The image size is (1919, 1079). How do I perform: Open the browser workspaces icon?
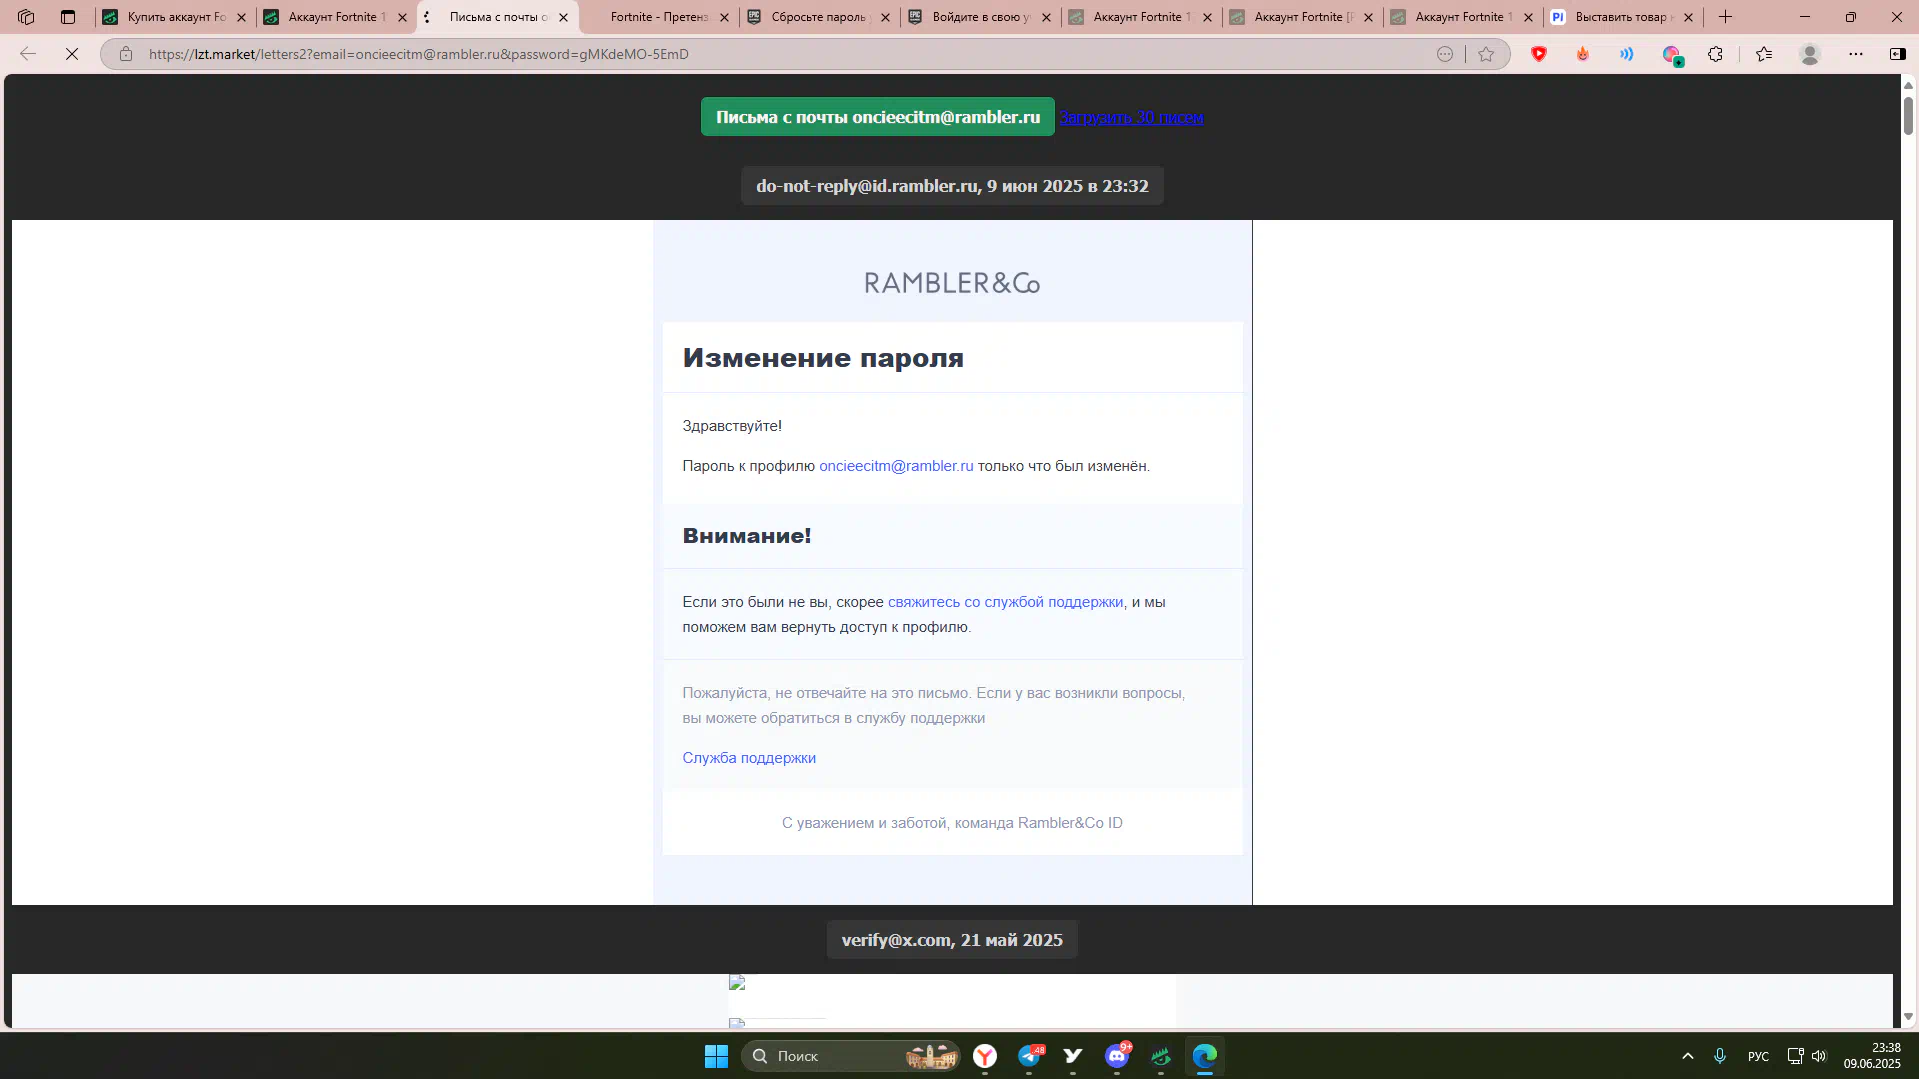26,17
